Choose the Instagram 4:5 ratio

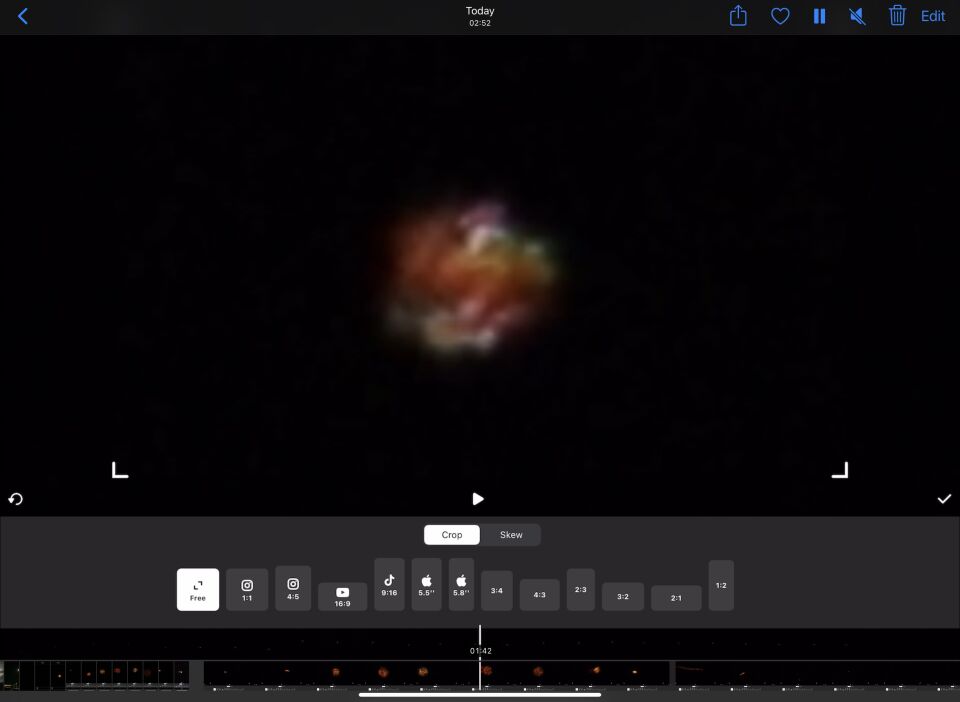coord(293,588)
